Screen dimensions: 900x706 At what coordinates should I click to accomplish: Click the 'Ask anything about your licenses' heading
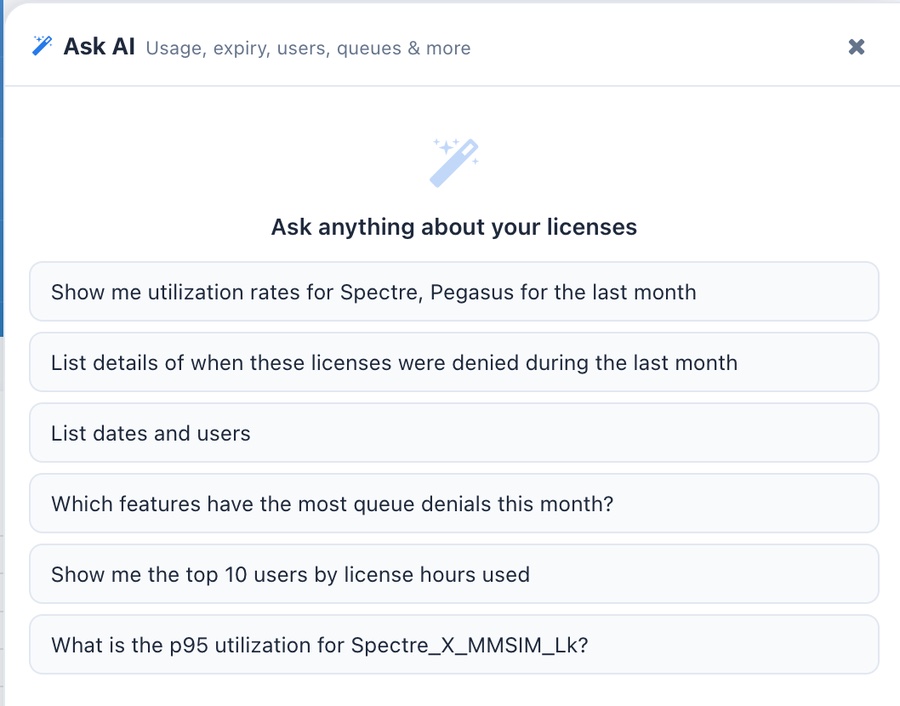[454, 227]
